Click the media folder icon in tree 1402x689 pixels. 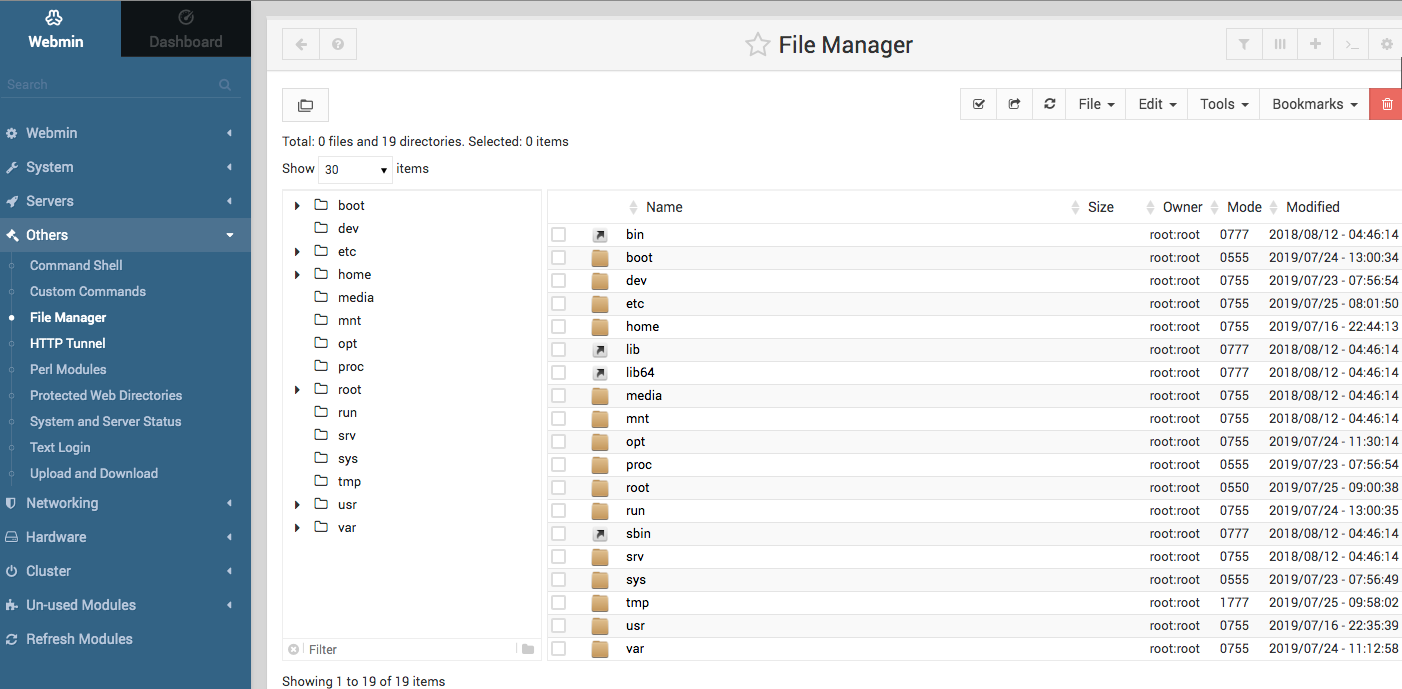321,297
